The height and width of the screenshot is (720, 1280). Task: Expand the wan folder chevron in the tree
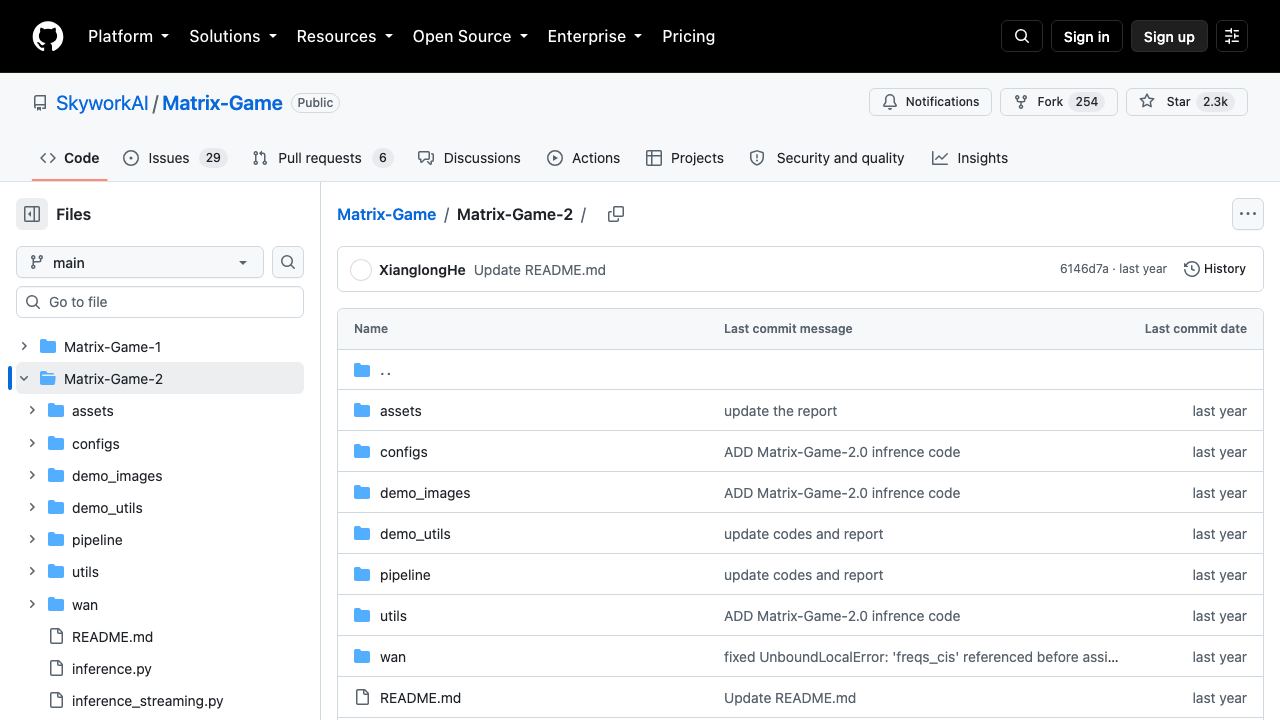(32, 604)
